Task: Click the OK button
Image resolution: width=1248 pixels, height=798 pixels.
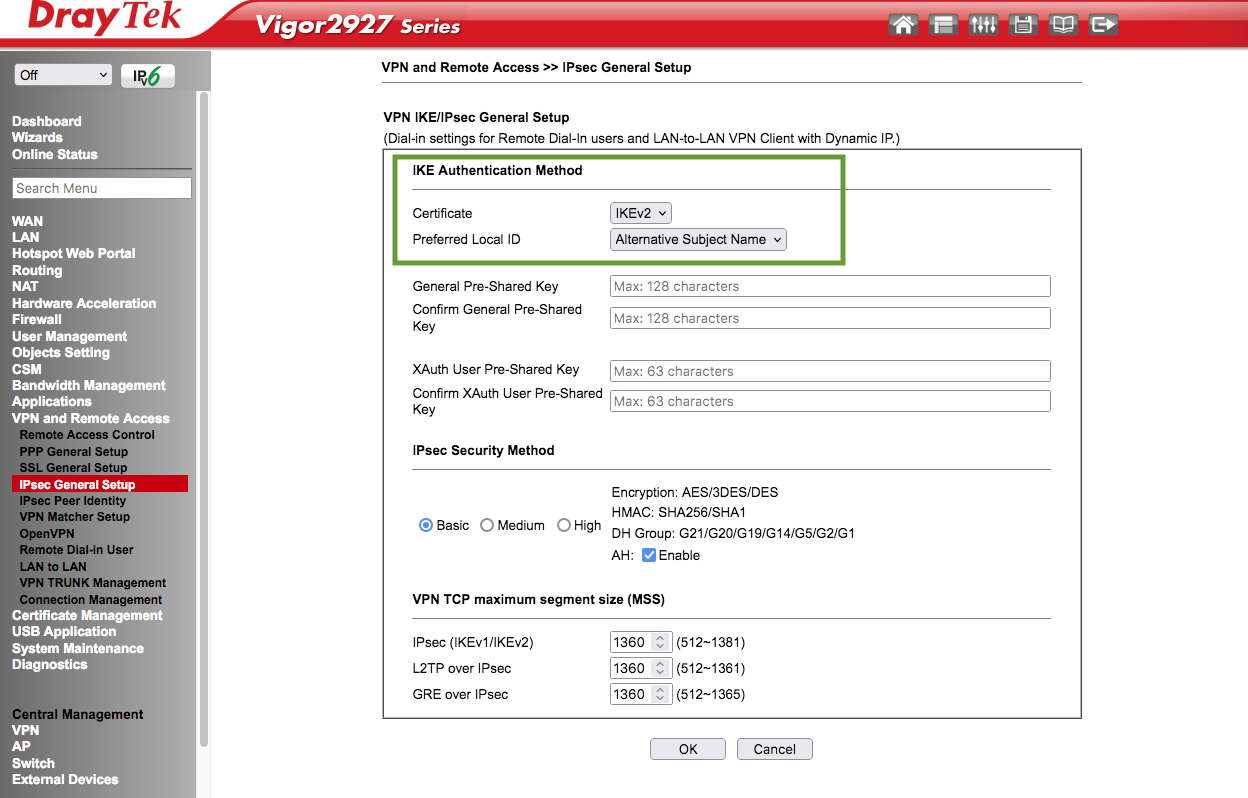Action: 687,748
